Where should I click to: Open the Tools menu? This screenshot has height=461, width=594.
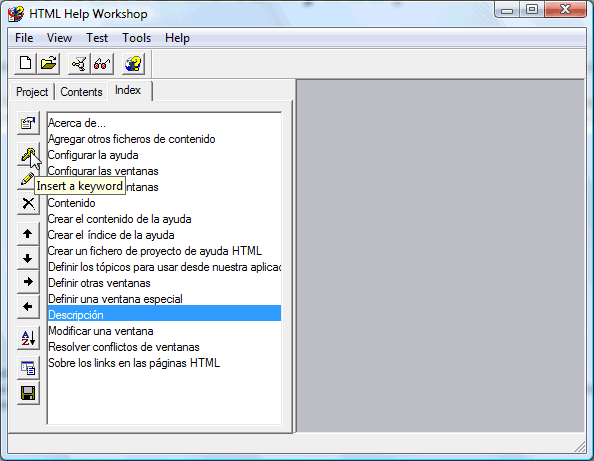(x=136, y=38)
